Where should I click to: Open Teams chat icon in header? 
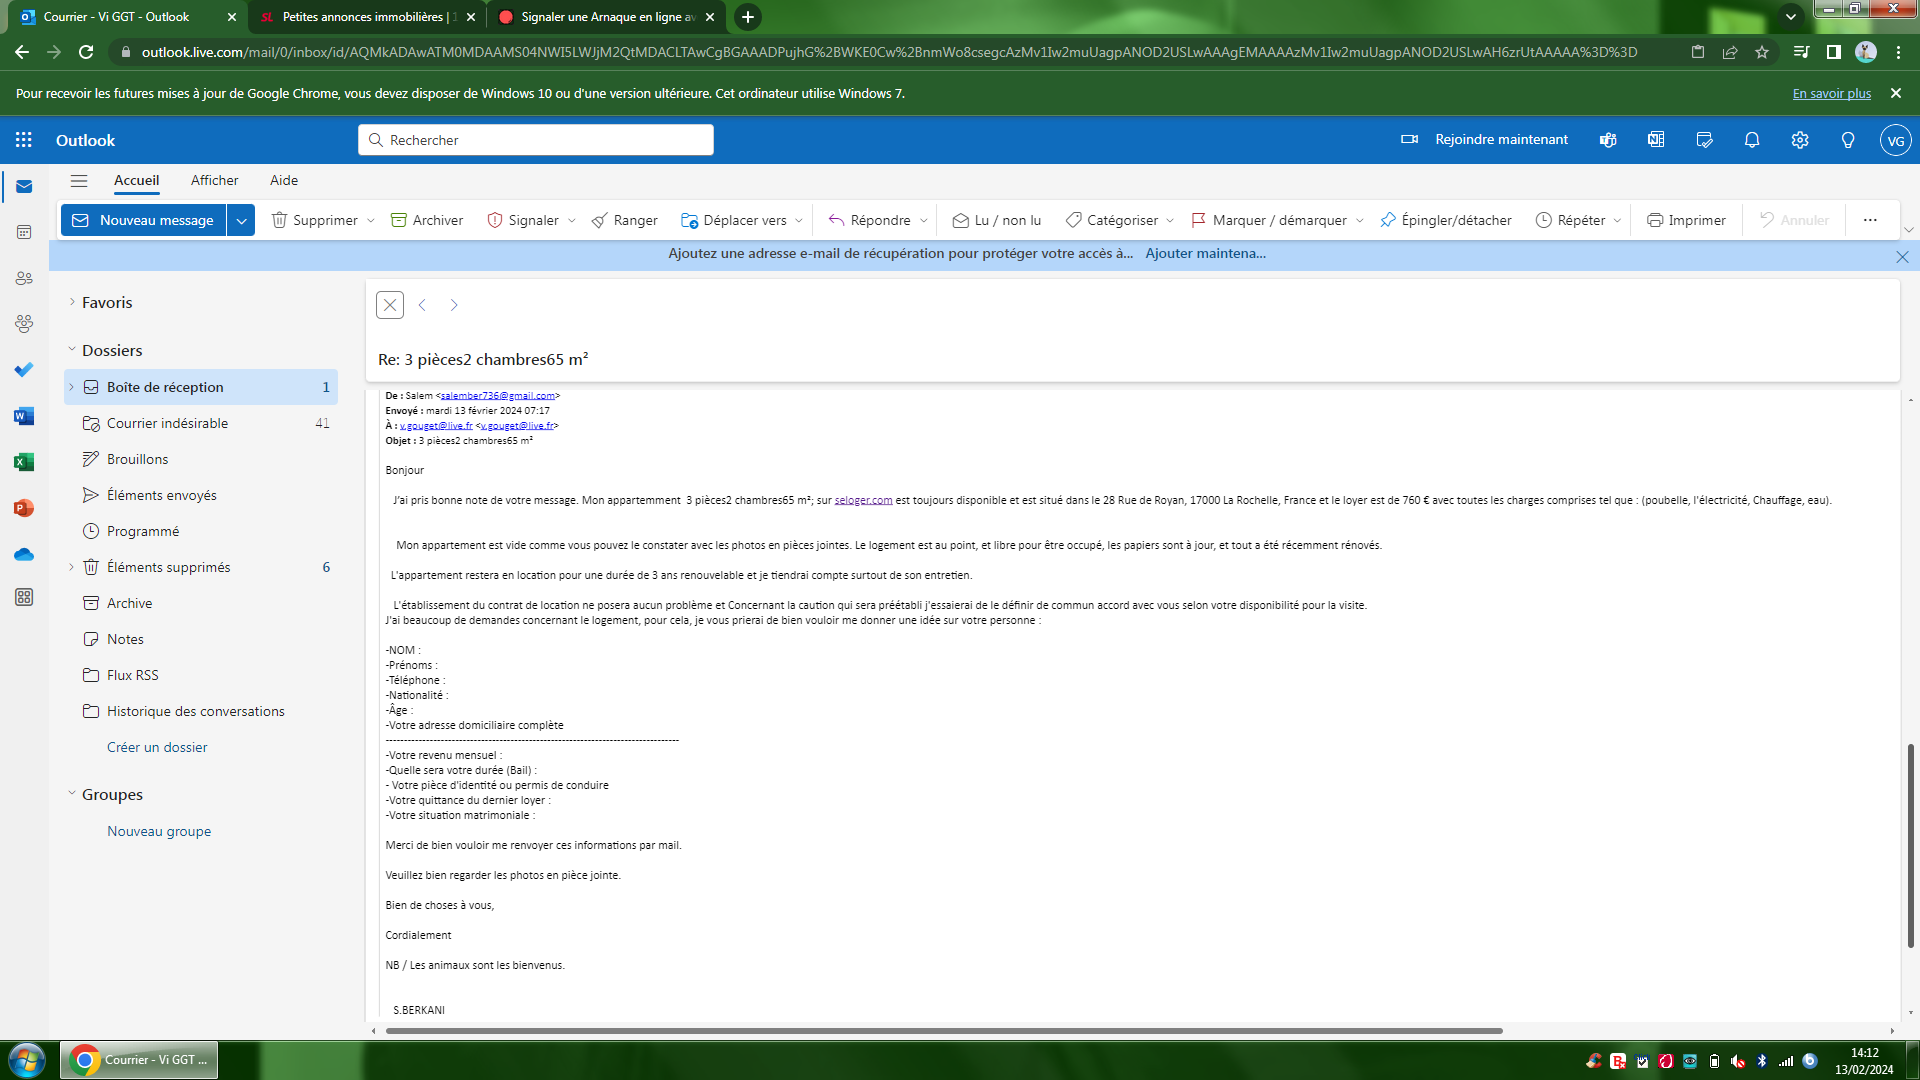point(1608,140)
